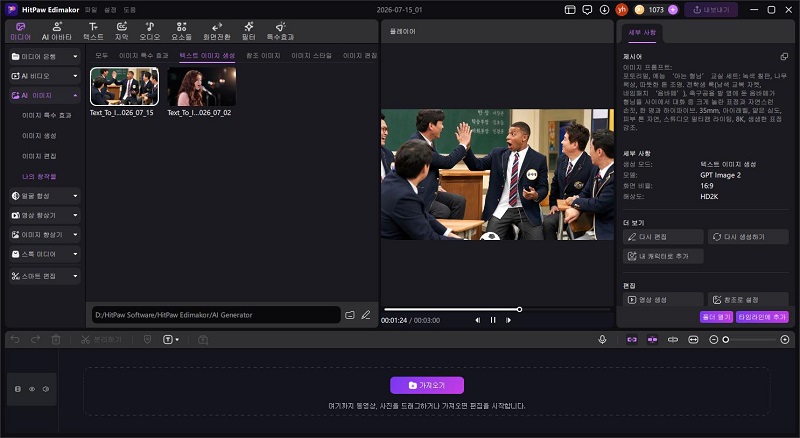Click the pencil edit-path icon
This screenshot has width=800, height=438.
coord(366,315)
